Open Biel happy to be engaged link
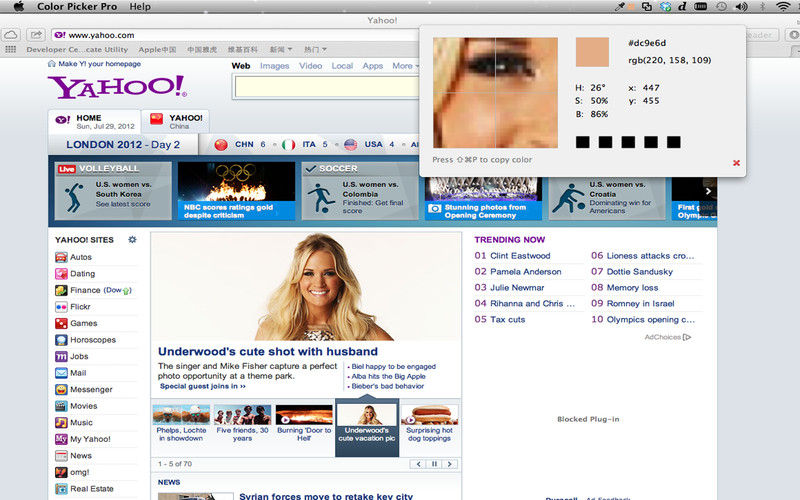The width and height of the screenshot is (800, 500). point(392,366)
